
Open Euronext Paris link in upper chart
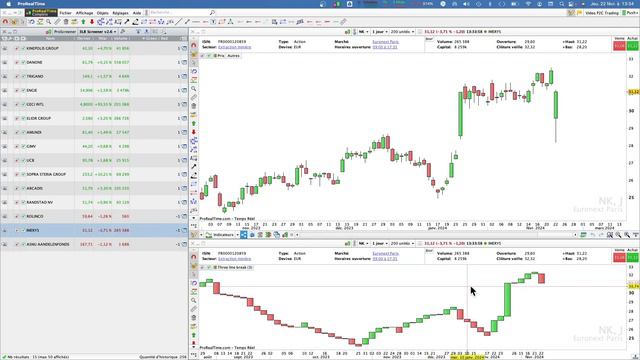[x=385, y=42]
